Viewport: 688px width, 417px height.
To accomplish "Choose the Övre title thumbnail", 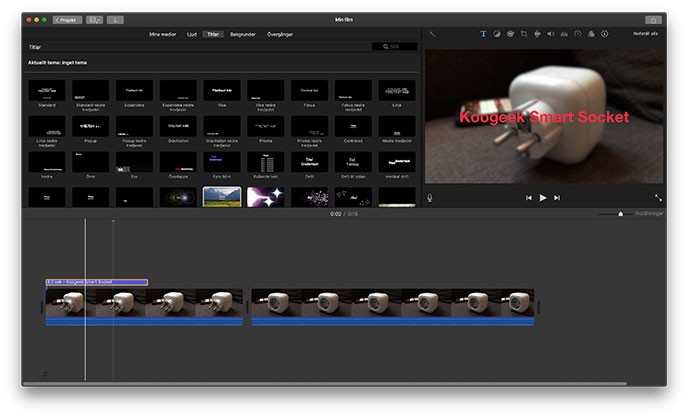I will click(x=90, y=162).
